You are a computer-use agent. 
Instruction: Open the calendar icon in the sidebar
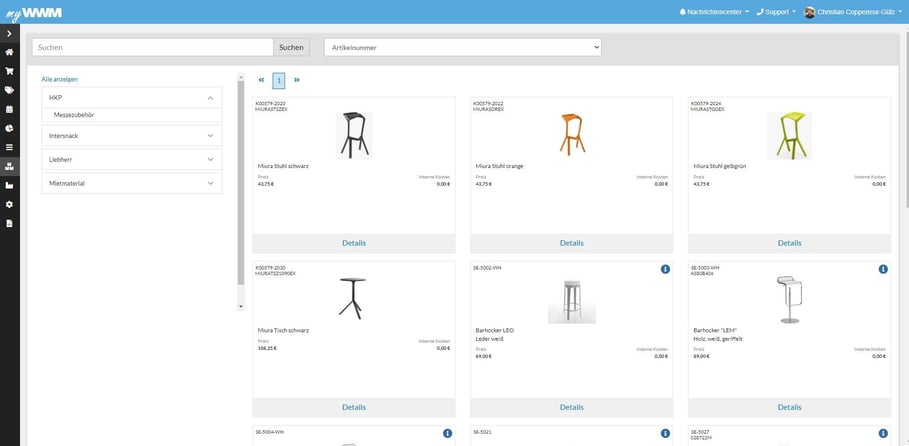click(9, 109)
